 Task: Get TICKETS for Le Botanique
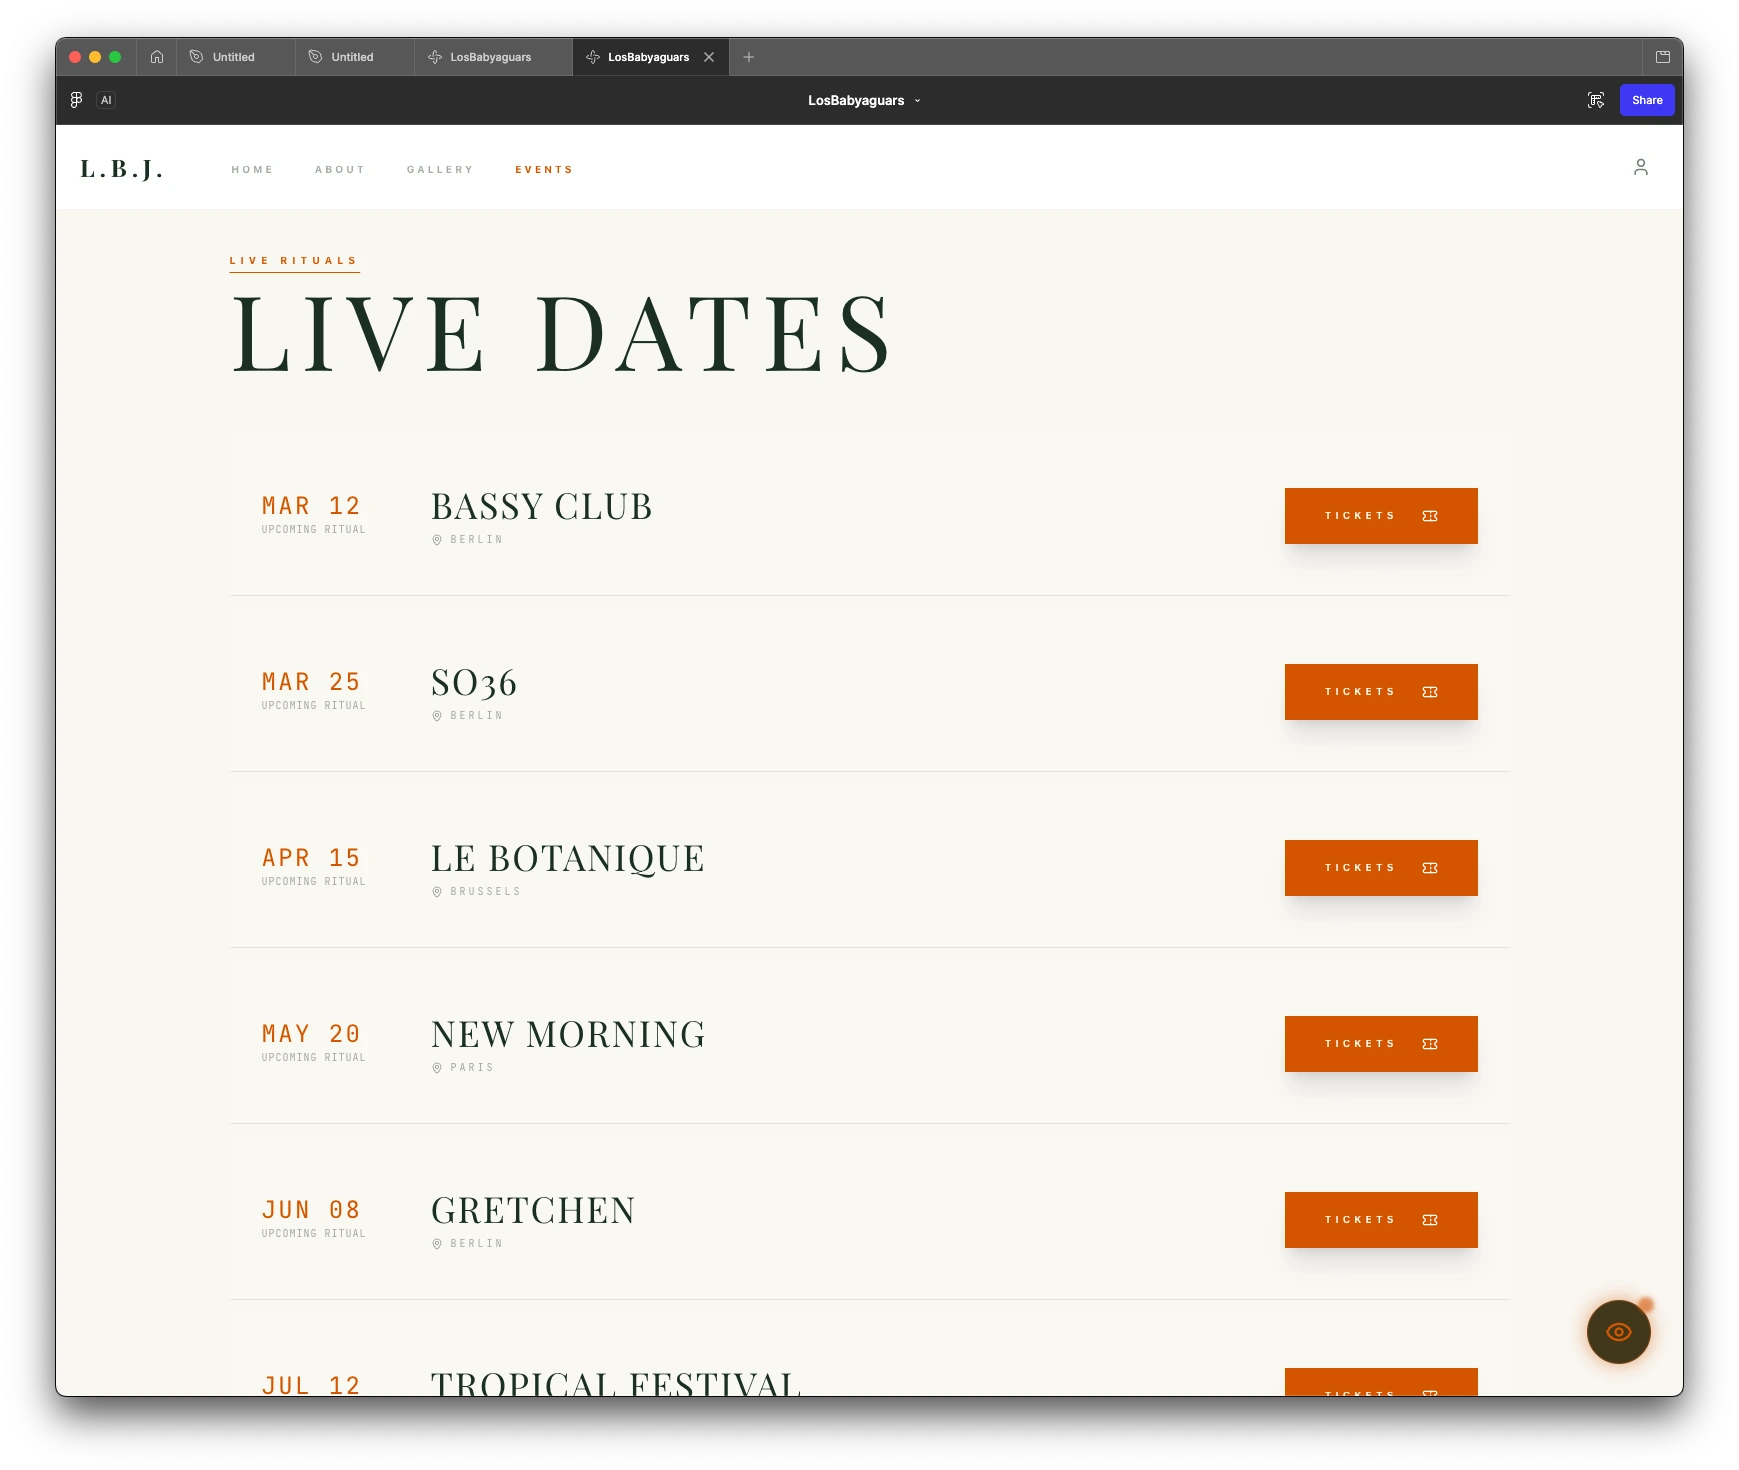(x=1381, y=868)
